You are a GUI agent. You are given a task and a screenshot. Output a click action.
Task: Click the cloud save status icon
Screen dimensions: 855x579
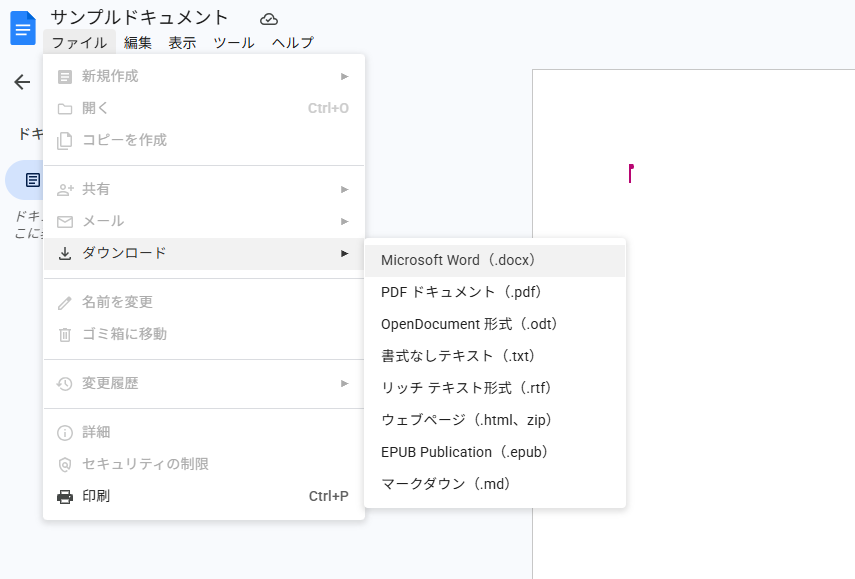point(268,19)
